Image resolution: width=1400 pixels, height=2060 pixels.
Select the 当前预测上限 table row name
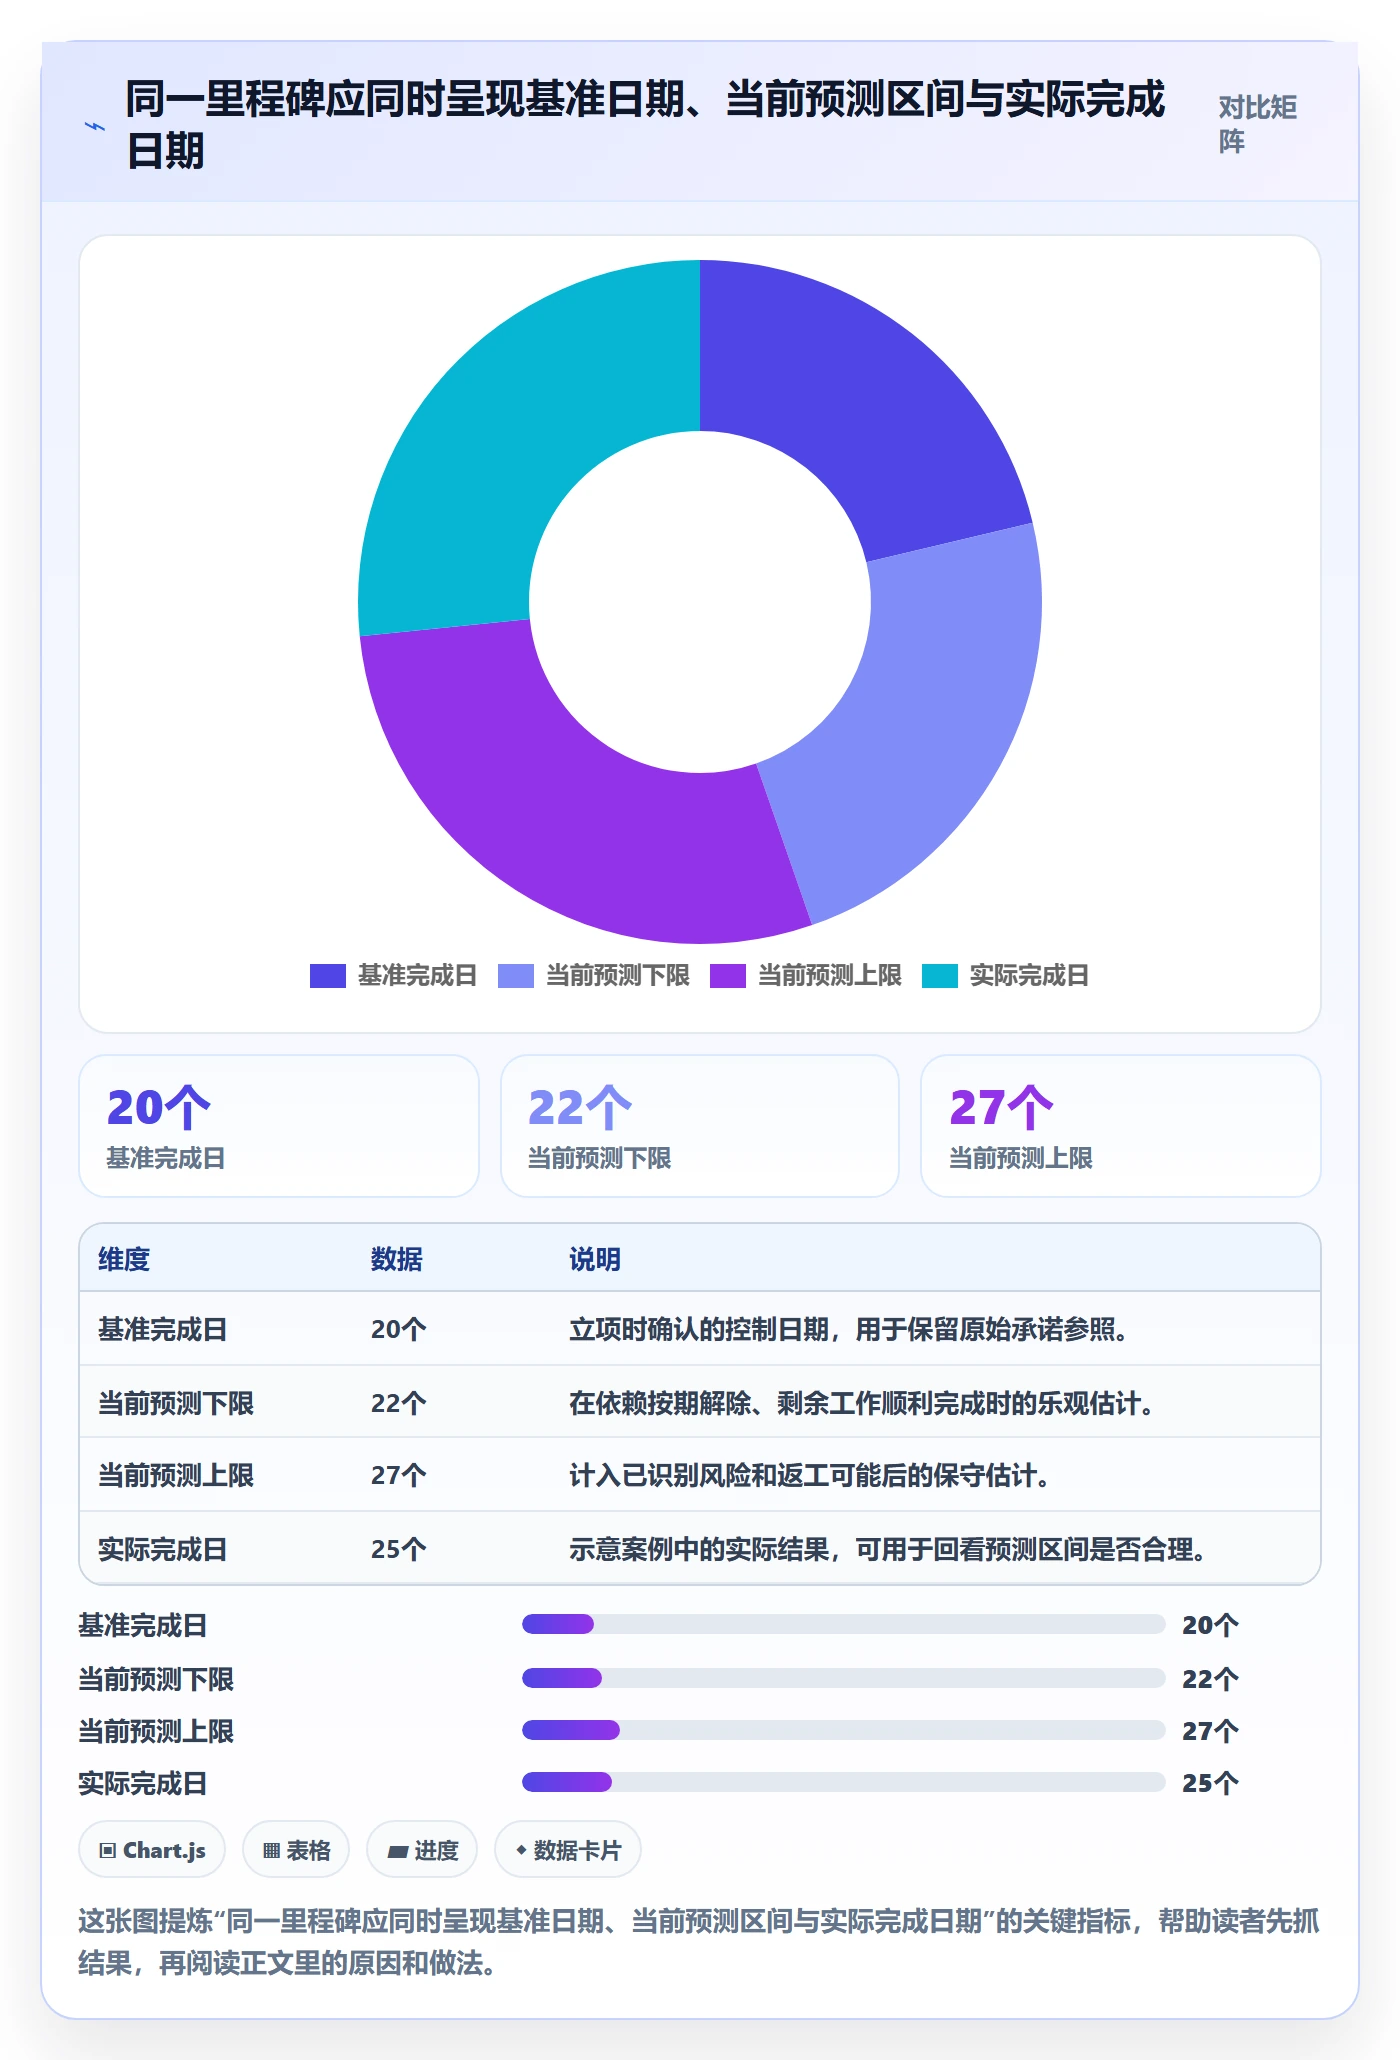(176, 1475)
